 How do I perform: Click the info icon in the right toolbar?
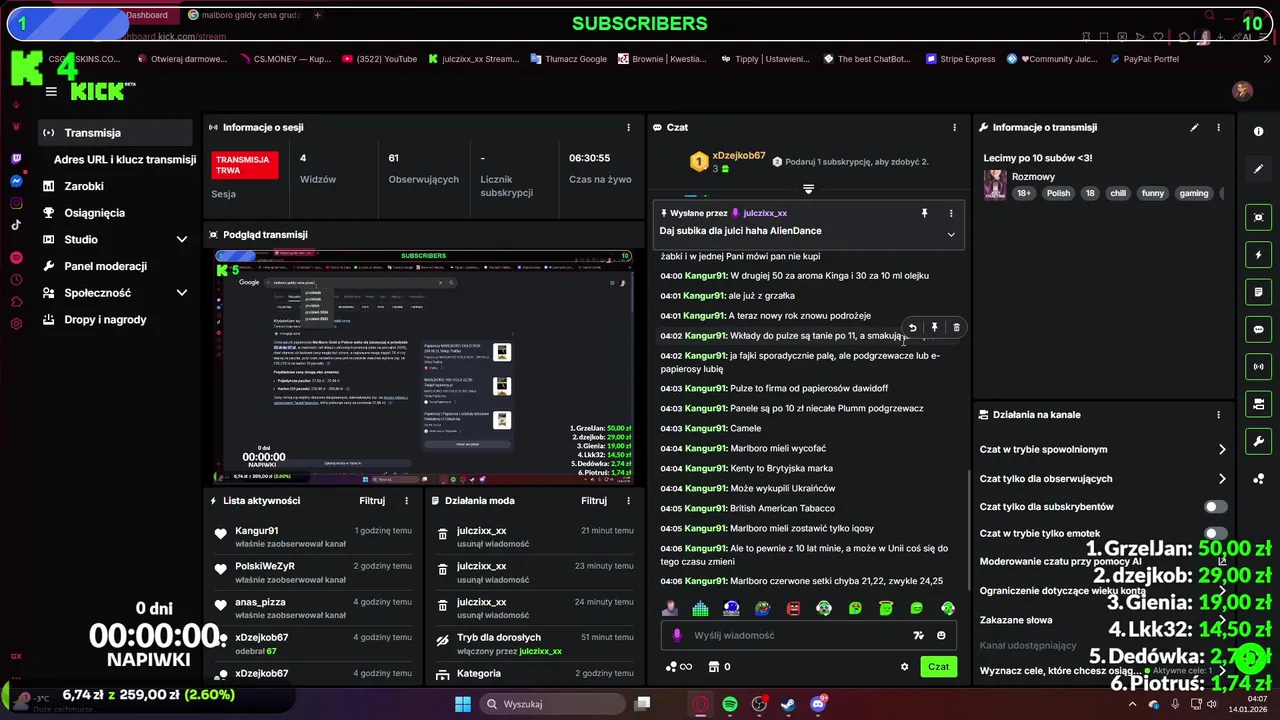(1258, 132)
